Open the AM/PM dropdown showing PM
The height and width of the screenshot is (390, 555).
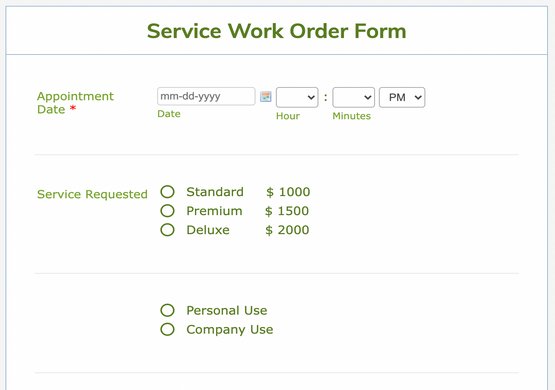[x=402, y=97]
